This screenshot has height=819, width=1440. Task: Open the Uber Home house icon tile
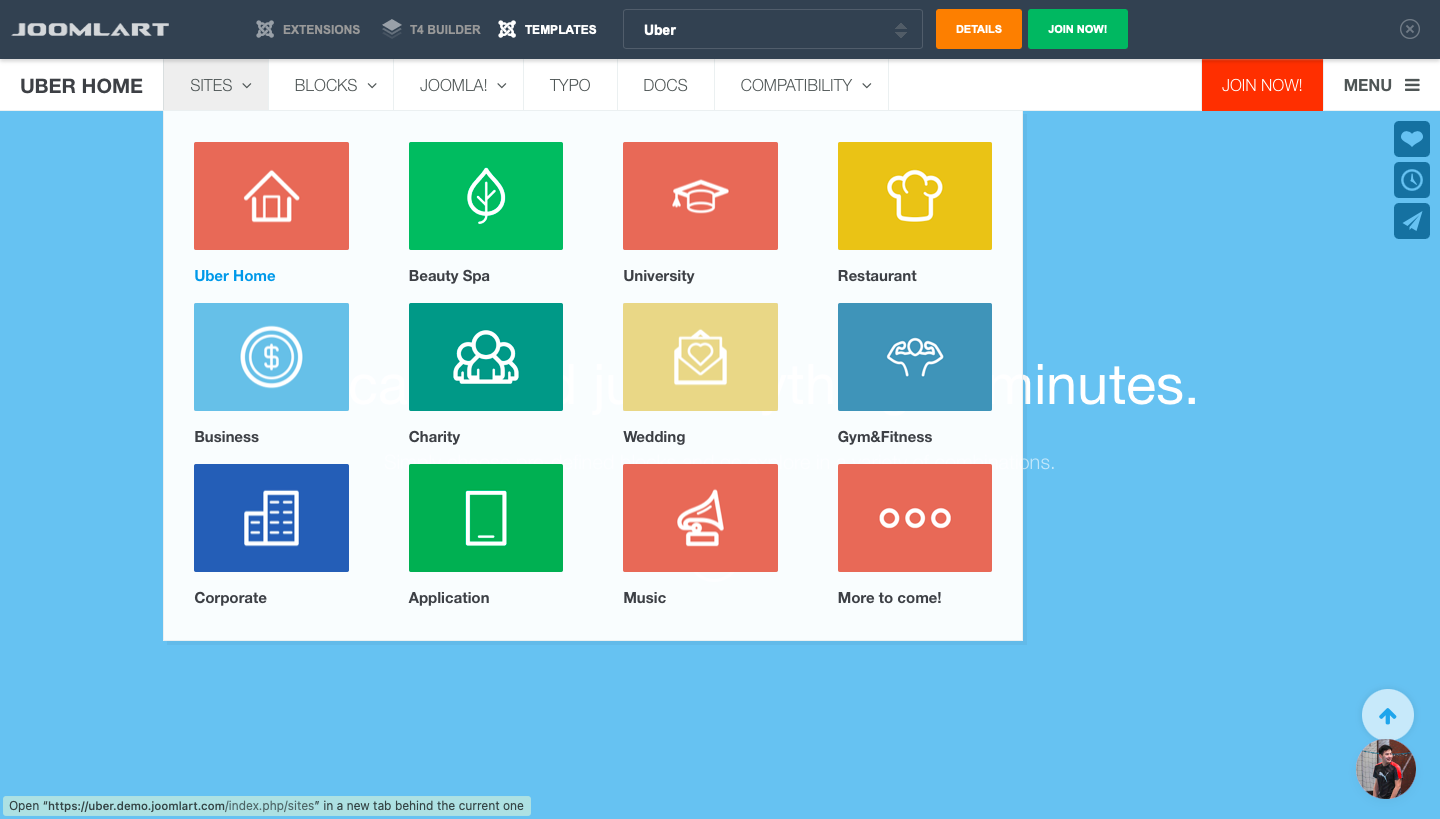pyautogui.click(x=271, y=196)
